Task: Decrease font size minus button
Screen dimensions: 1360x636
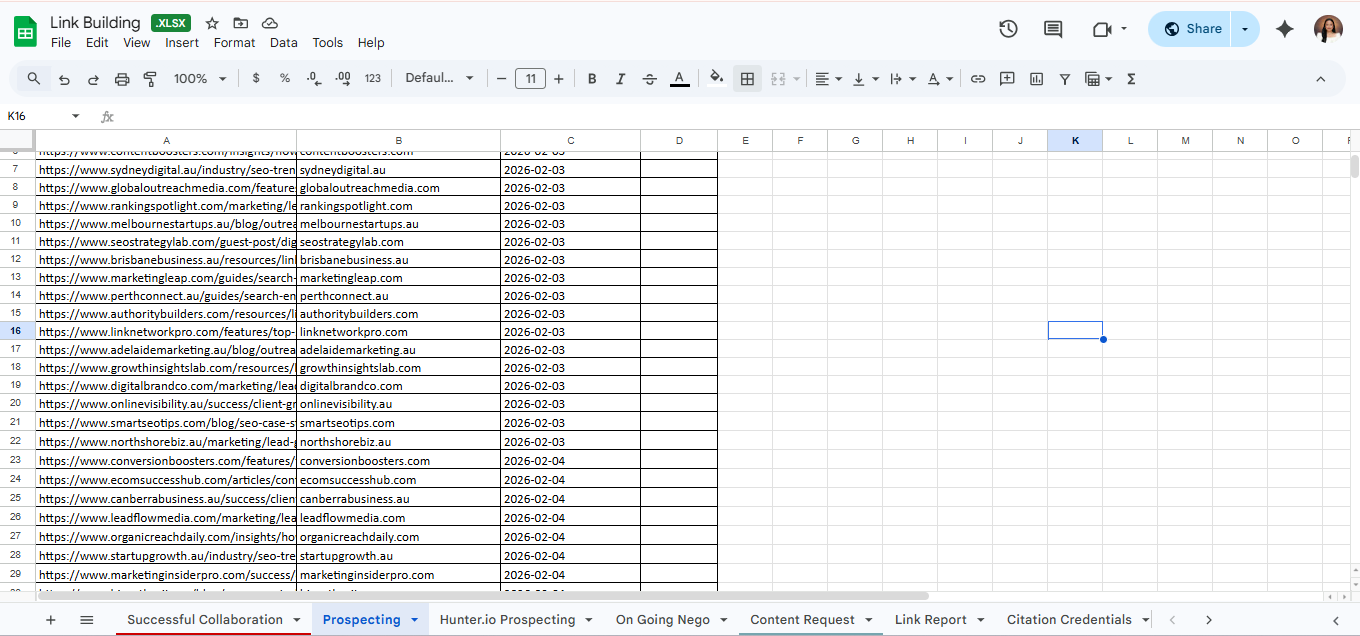Action: pos(502,79)
